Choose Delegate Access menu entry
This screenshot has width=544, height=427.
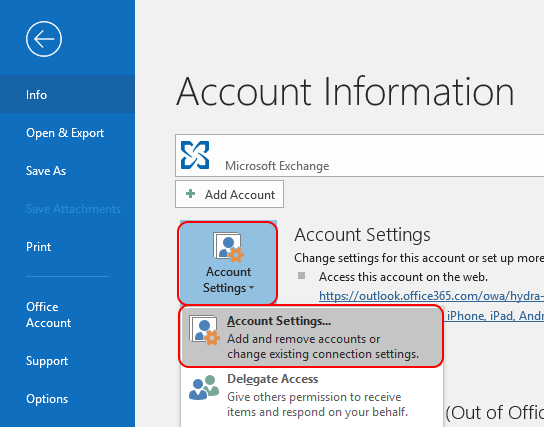tap(311, 396)
